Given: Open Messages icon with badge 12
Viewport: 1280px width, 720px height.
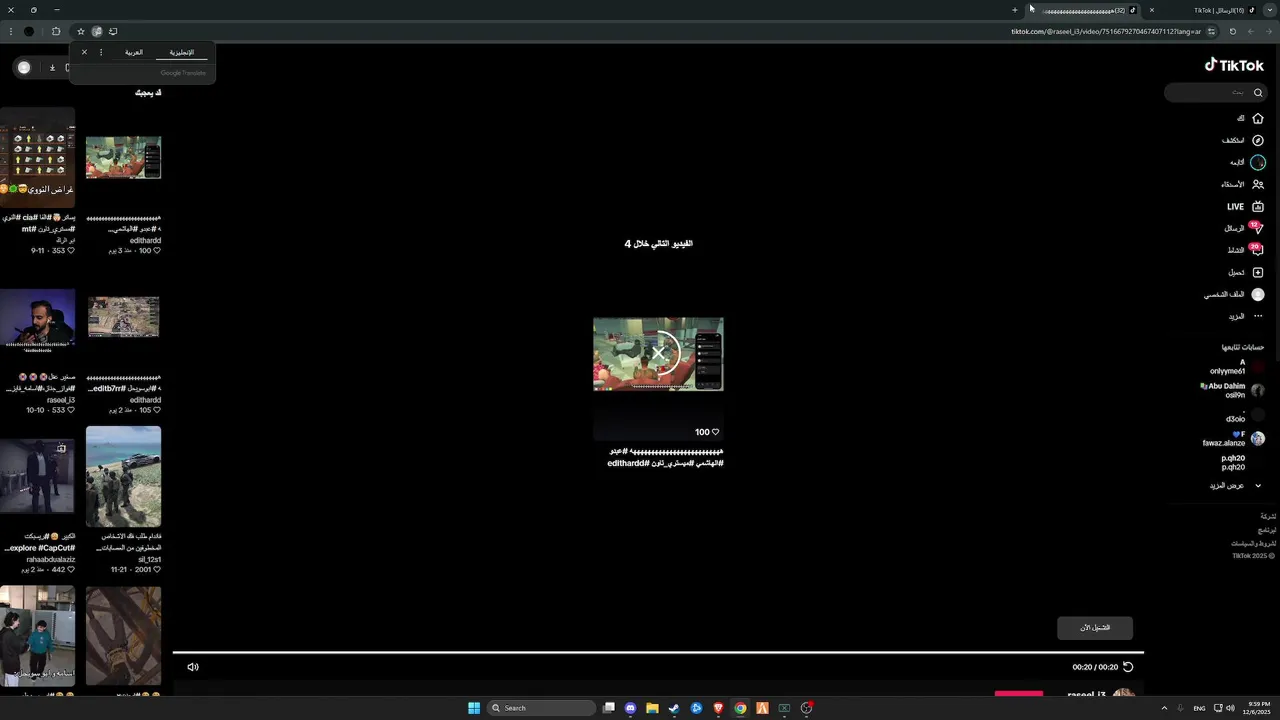Looking at the screenshot, I should (x=1257, y=228).
